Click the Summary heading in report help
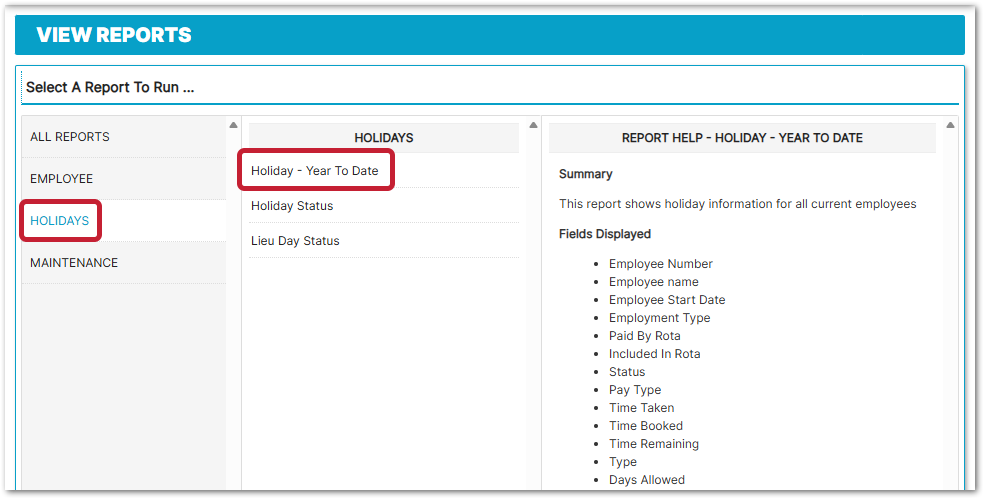The width and height of the screenshot is (984, 499). (x=586, y=174)
